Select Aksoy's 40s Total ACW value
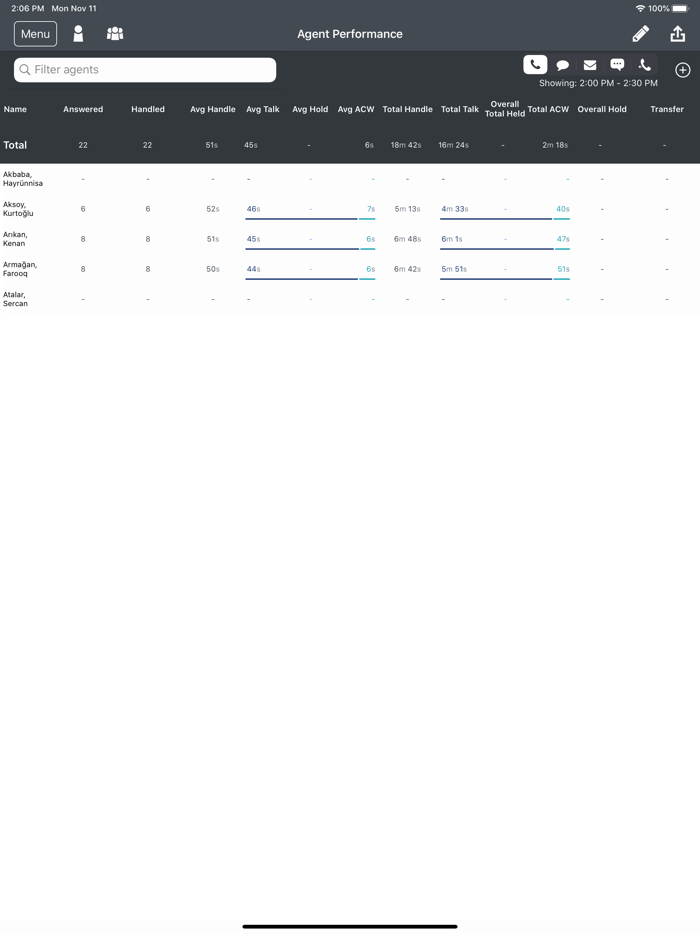 point(563,209)
